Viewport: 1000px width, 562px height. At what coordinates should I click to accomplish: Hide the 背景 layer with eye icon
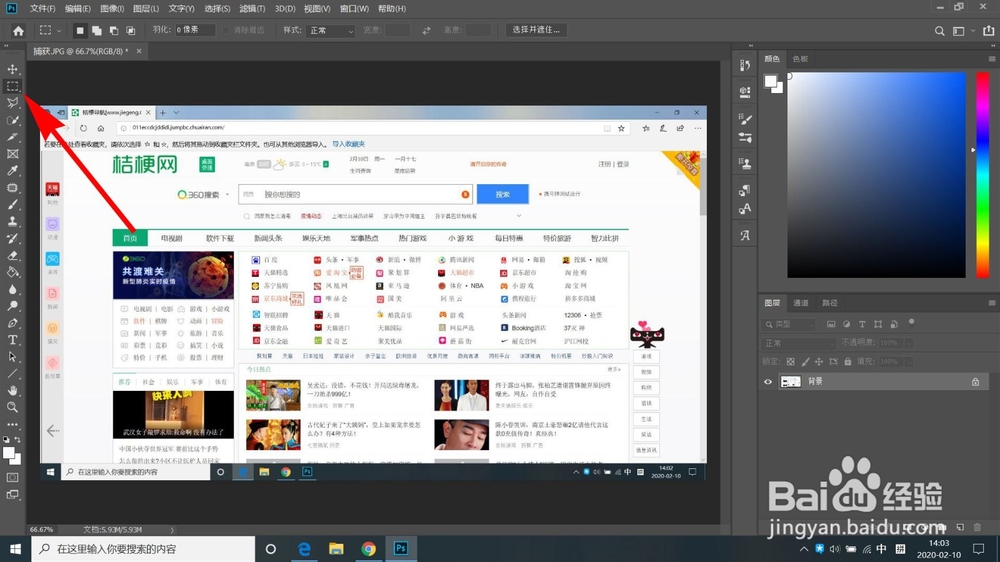point(768,381)
